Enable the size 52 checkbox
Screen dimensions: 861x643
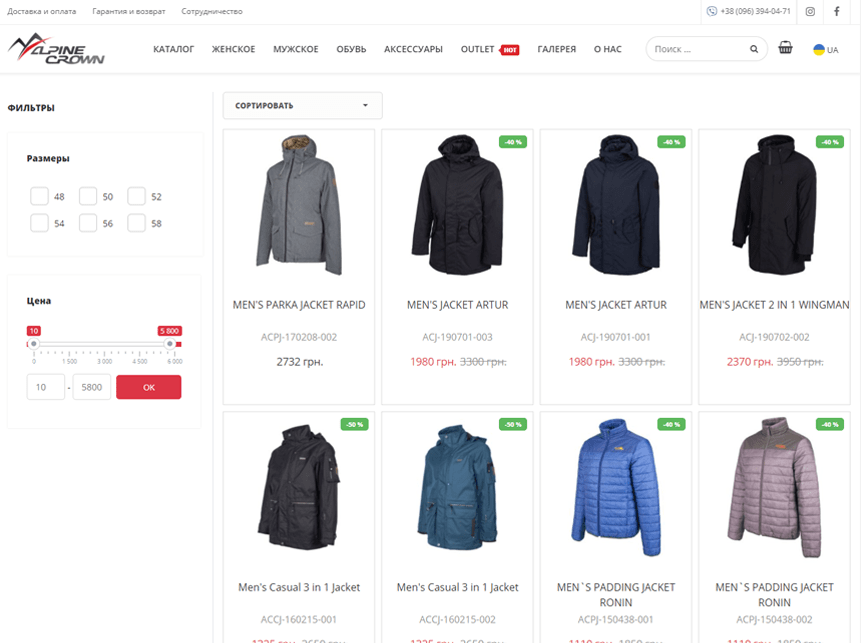tap(137, 196)
